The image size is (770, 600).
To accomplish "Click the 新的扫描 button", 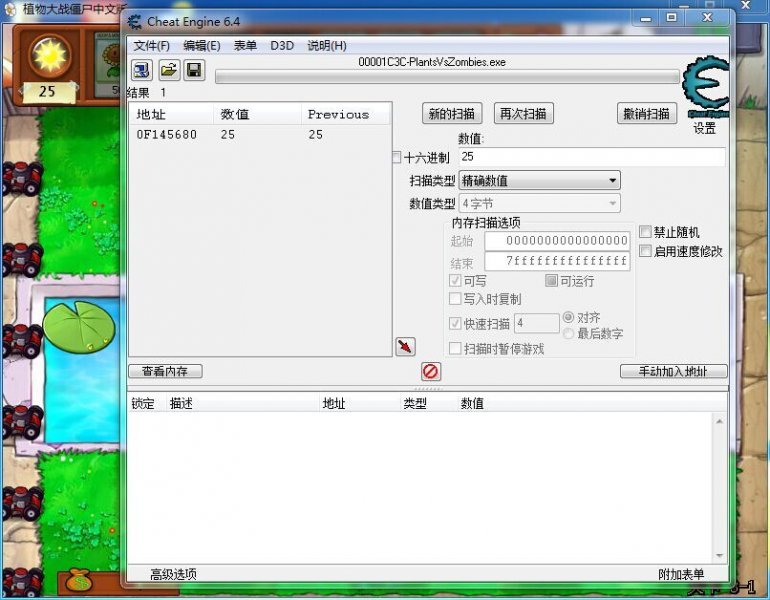I will click(x=452, y=114).
